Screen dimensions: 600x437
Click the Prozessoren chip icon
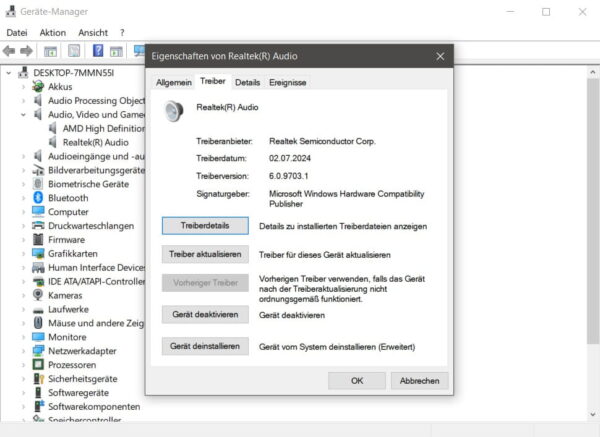click(38, 365)
